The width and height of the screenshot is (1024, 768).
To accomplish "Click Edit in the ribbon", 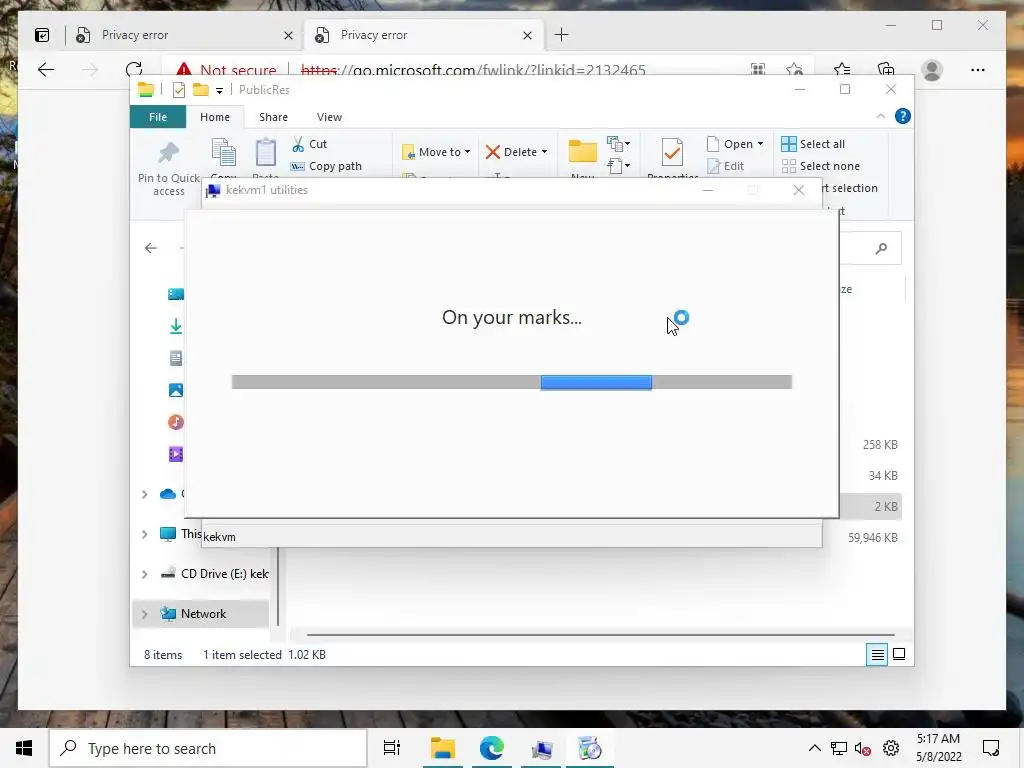I will point(726,166).
